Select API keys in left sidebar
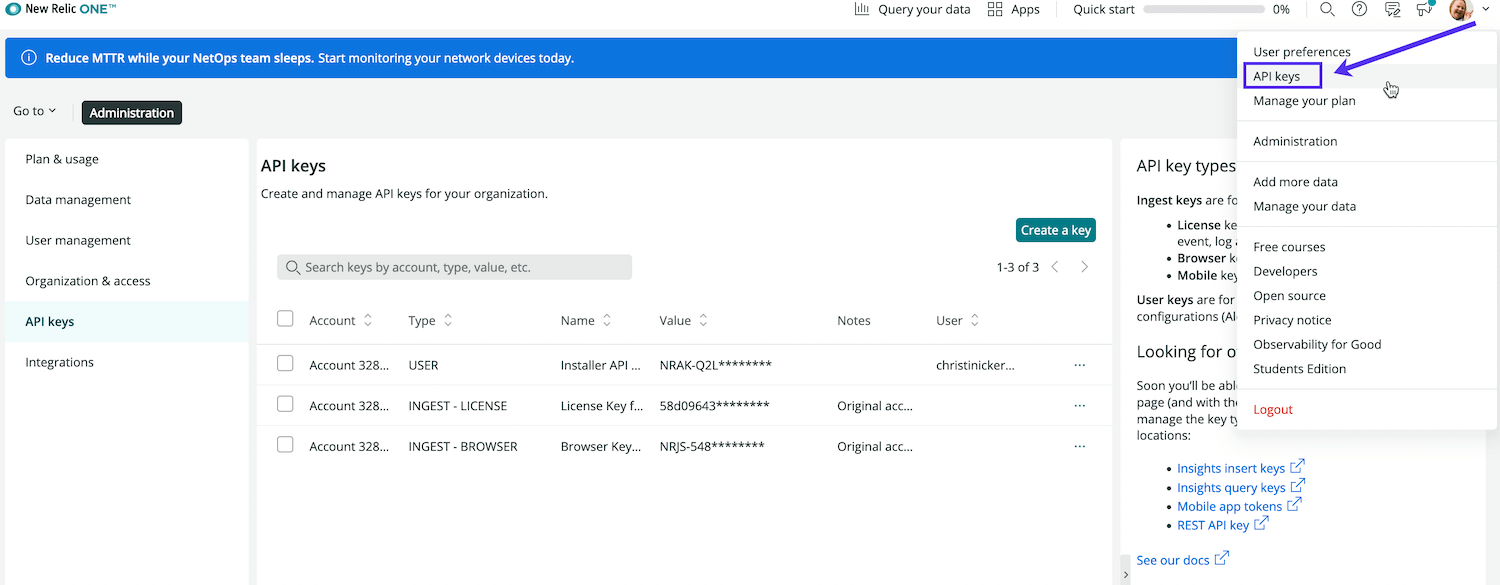The width and height of the screenshot is (1500, 585). point(127,321)
